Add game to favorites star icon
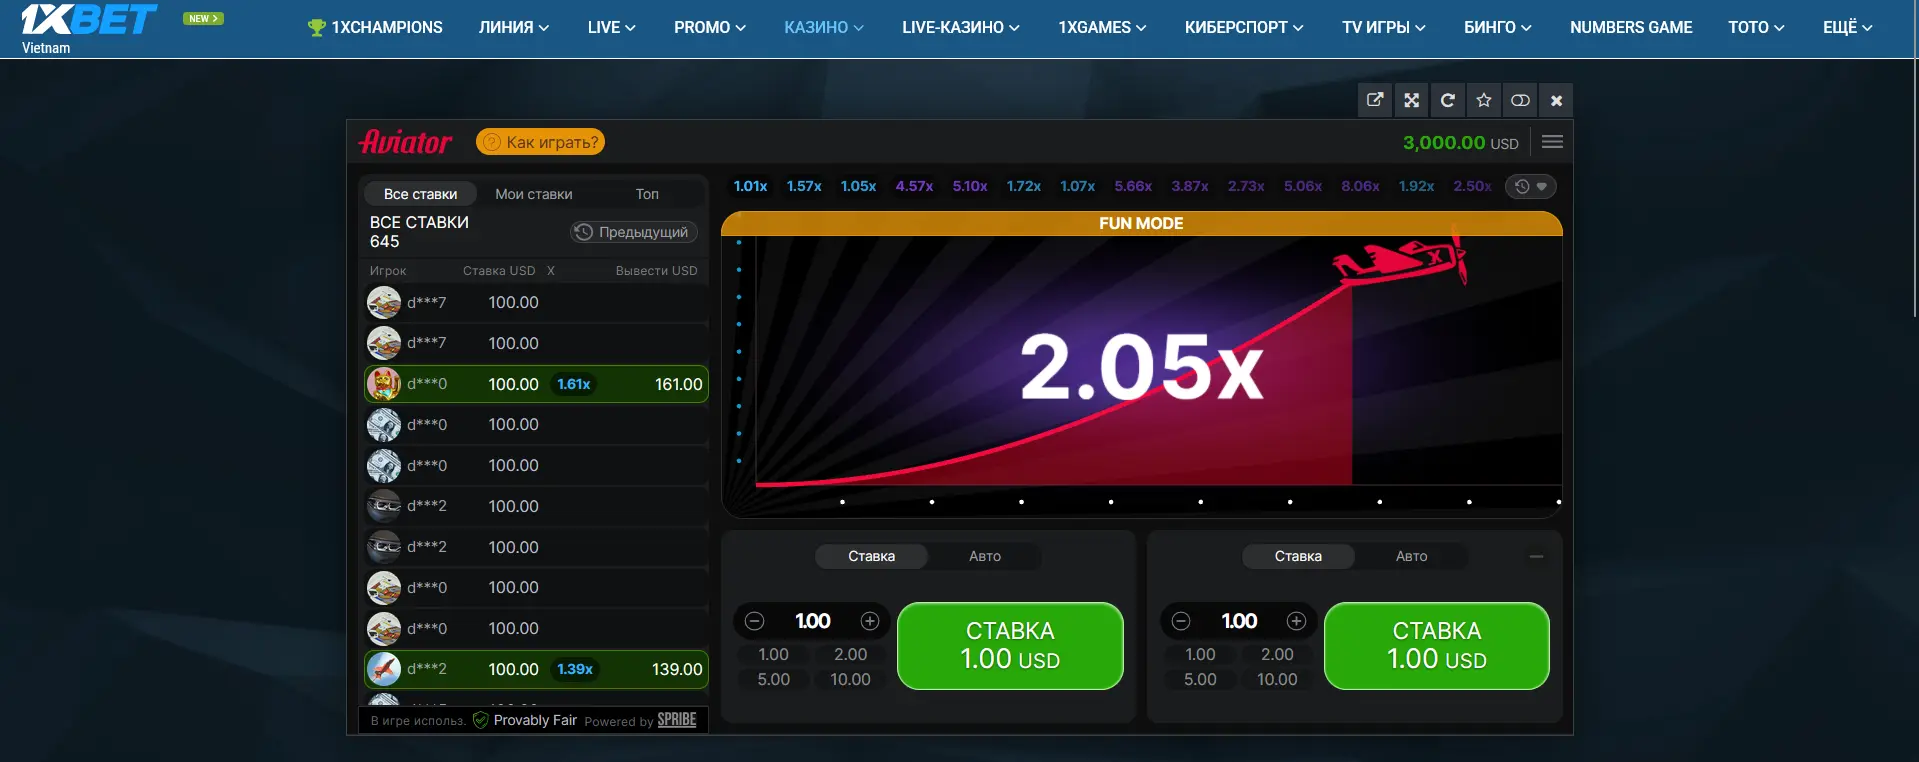This screenshot has height=762, width=1919. tap(1484, 100)
